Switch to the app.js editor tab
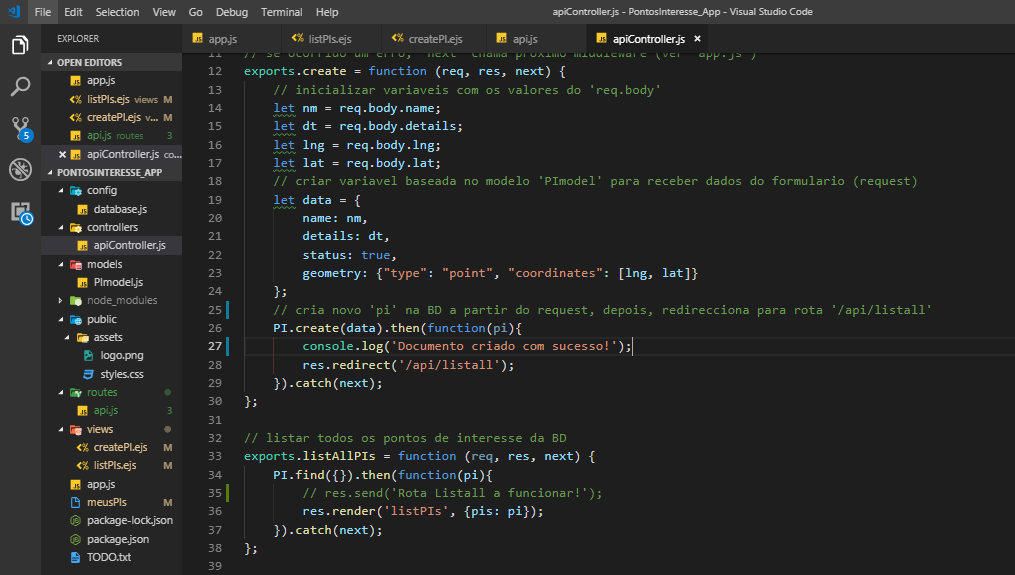 coord(222,39)
